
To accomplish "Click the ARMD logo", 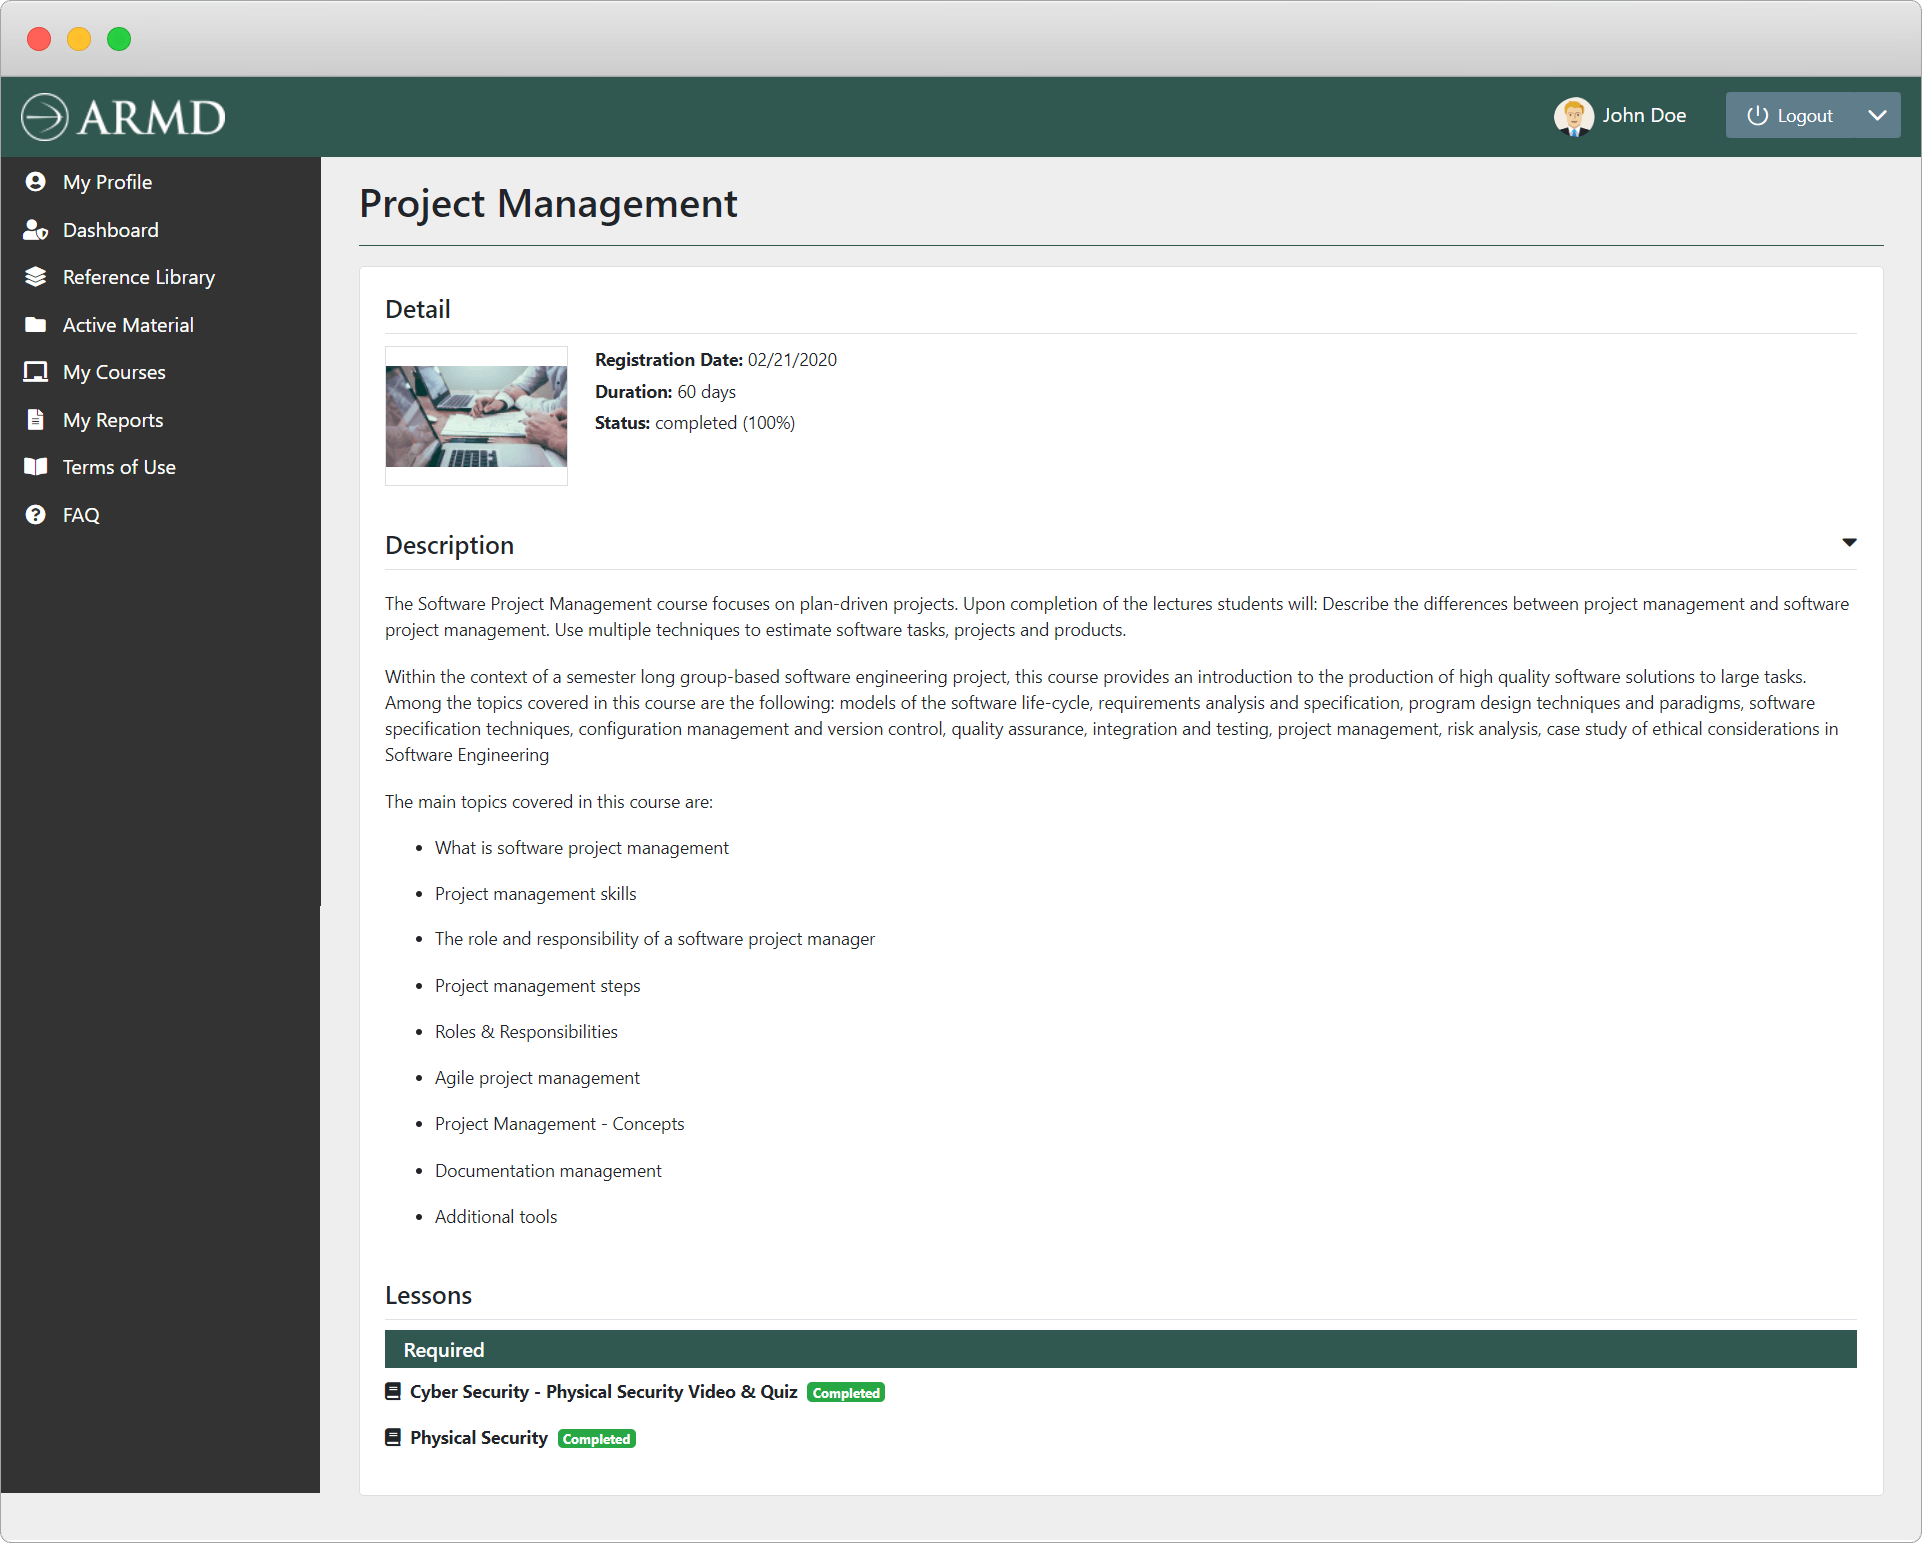I will coord(123,117).
